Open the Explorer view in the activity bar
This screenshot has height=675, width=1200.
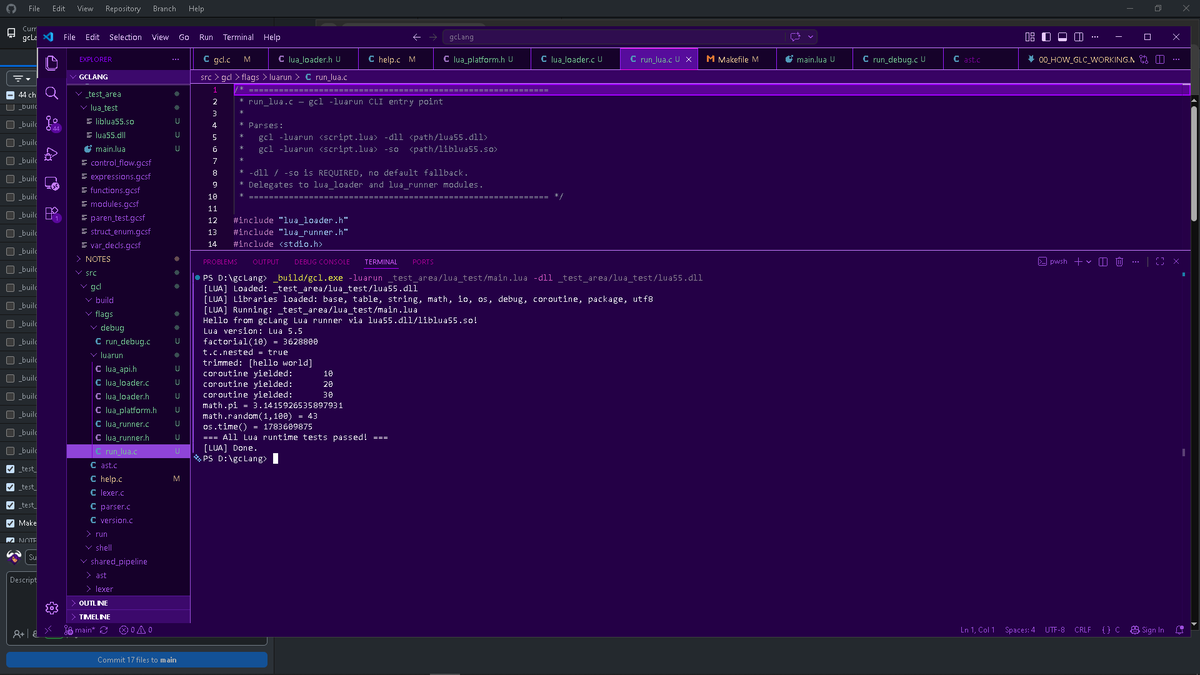pyautogui.click(x=52, y=63)
